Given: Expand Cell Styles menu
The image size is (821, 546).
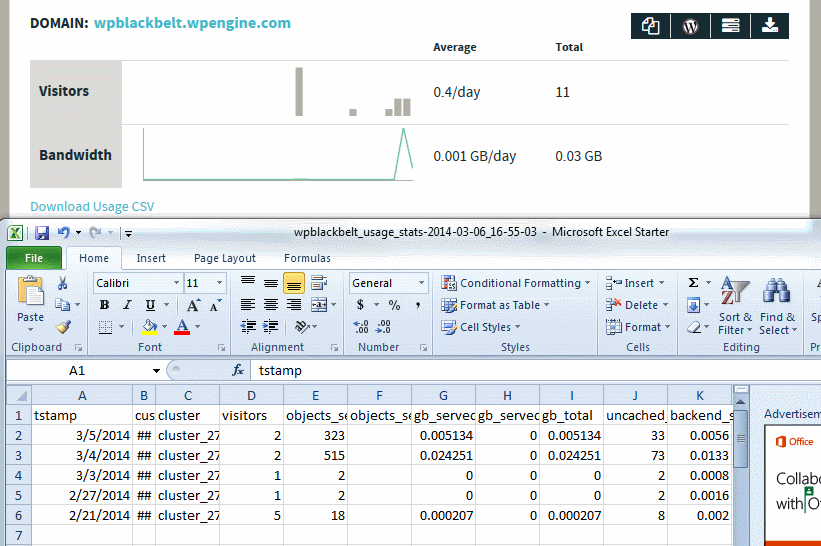Looking at the screenshot, I should pos(481,327).
